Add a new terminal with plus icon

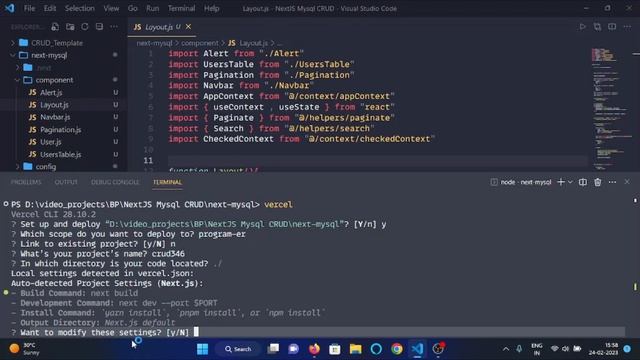click(561, 182)
